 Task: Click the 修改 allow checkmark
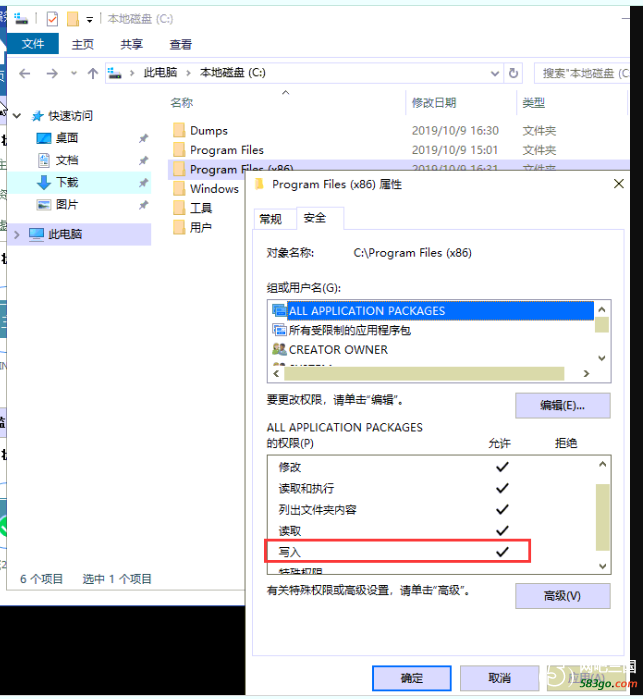tap(502, 467)
